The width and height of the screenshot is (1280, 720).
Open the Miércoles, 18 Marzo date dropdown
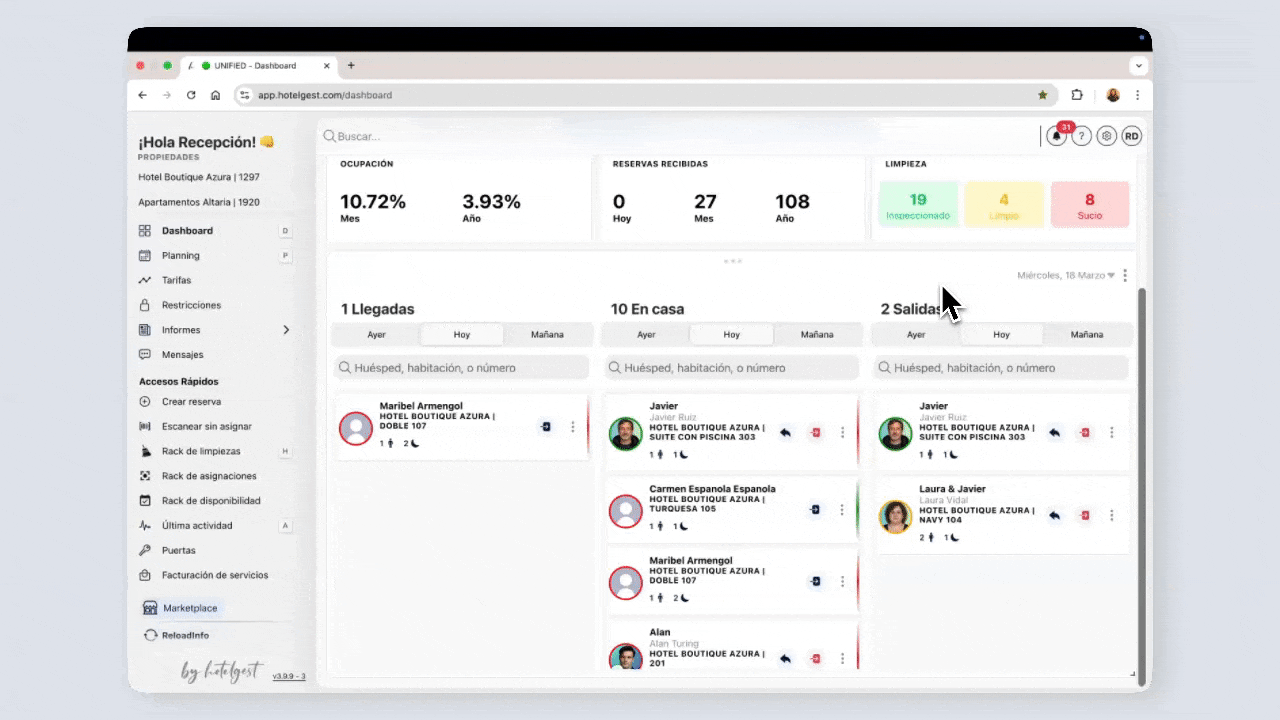coord(1065,276)
